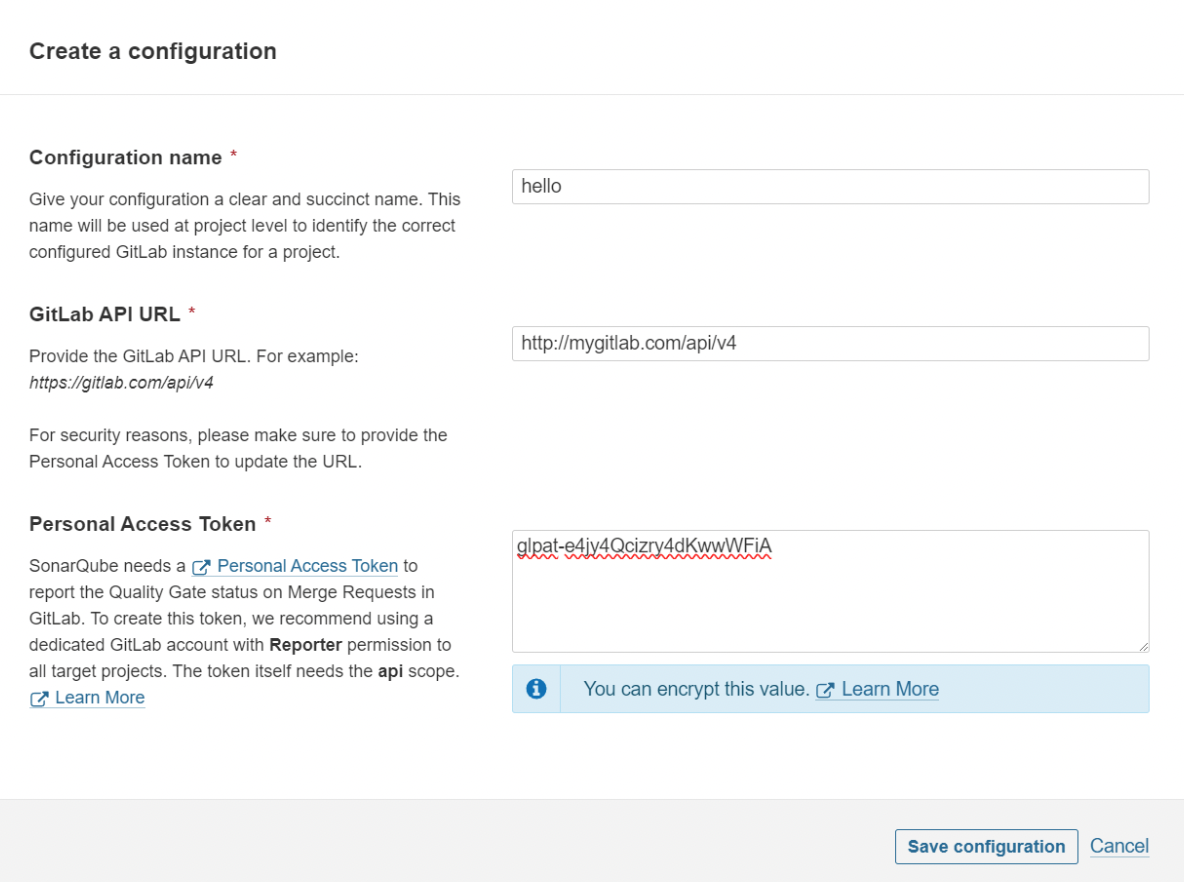The image size is (1184, 882).
Task: Click the bold "Personal Access Token" heading
Action: tap(140, 523)
